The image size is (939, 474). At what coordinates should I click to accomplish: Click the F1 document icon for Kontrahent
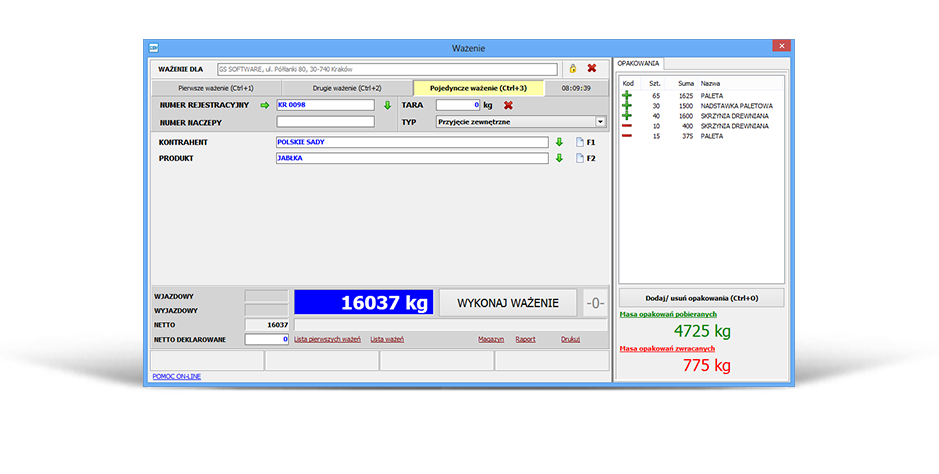point(579,142)
